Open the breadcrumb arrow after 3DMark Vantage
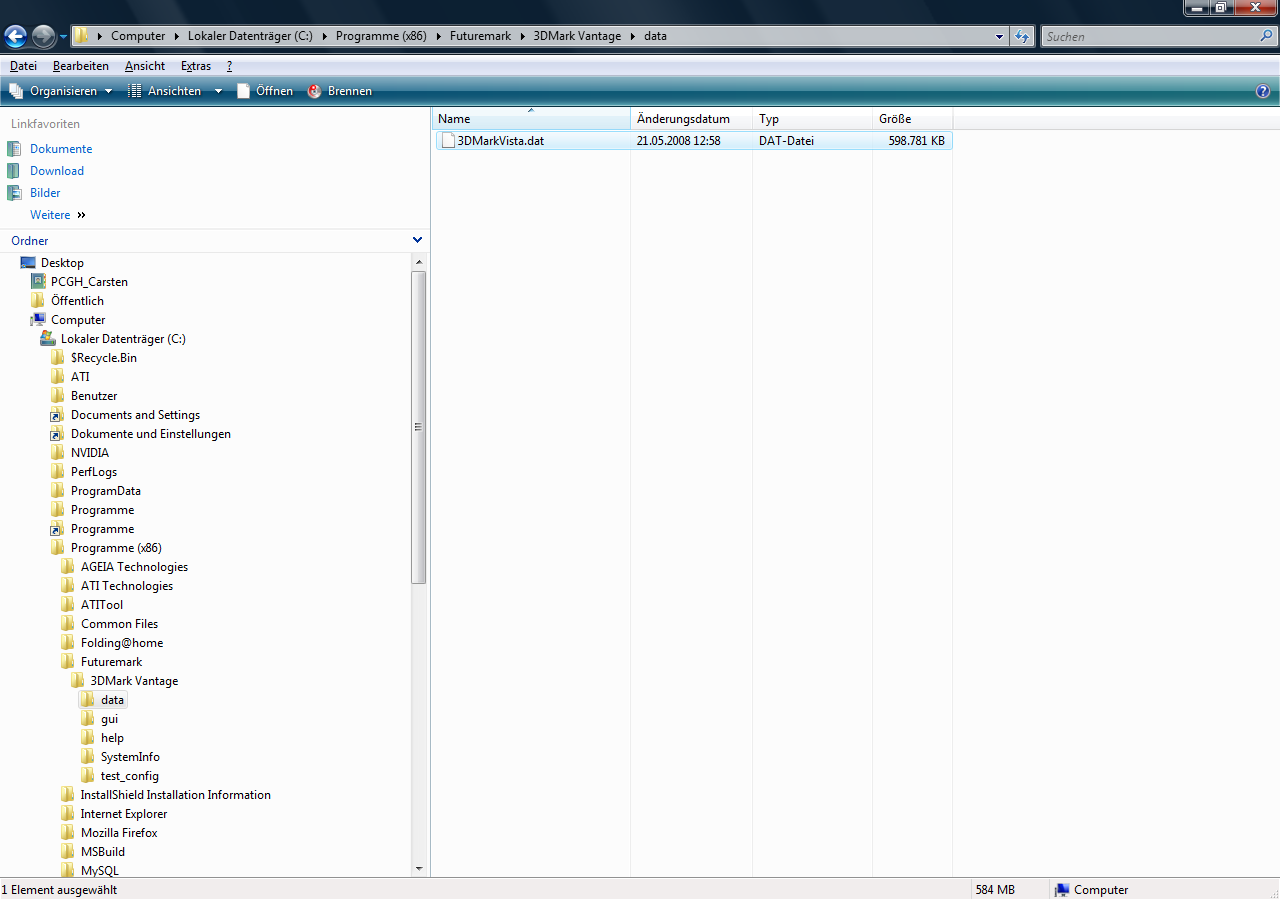 click(633, 36)
